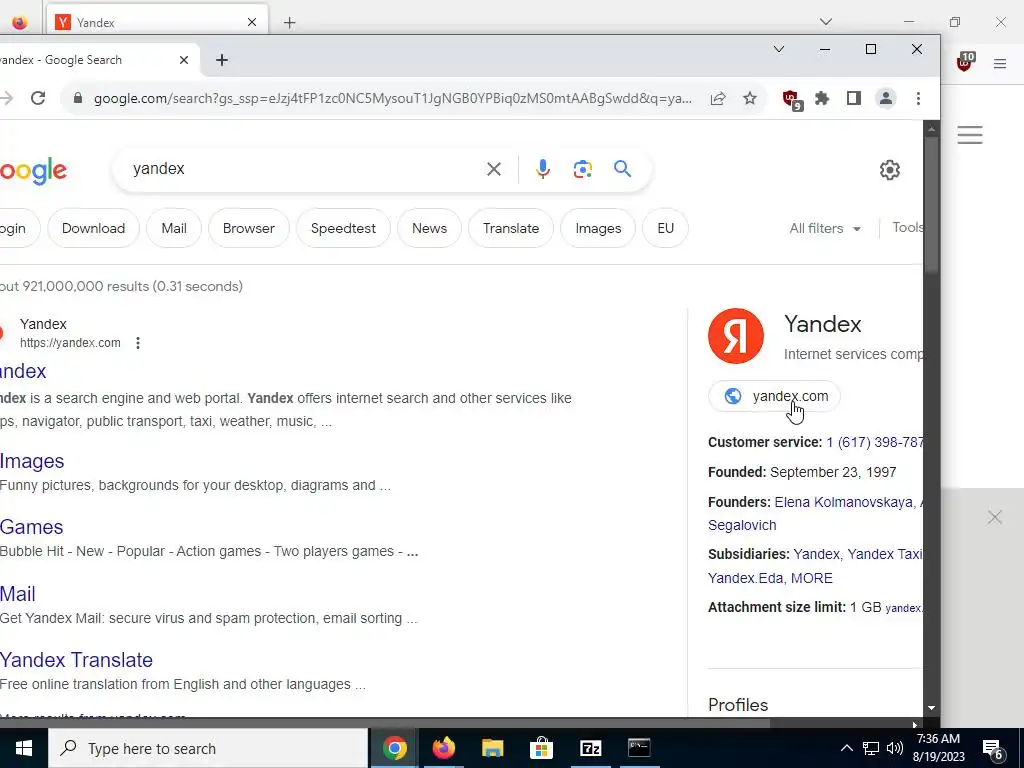Click the Google search input field
The image size is (1024, 768).
(304, 169)
